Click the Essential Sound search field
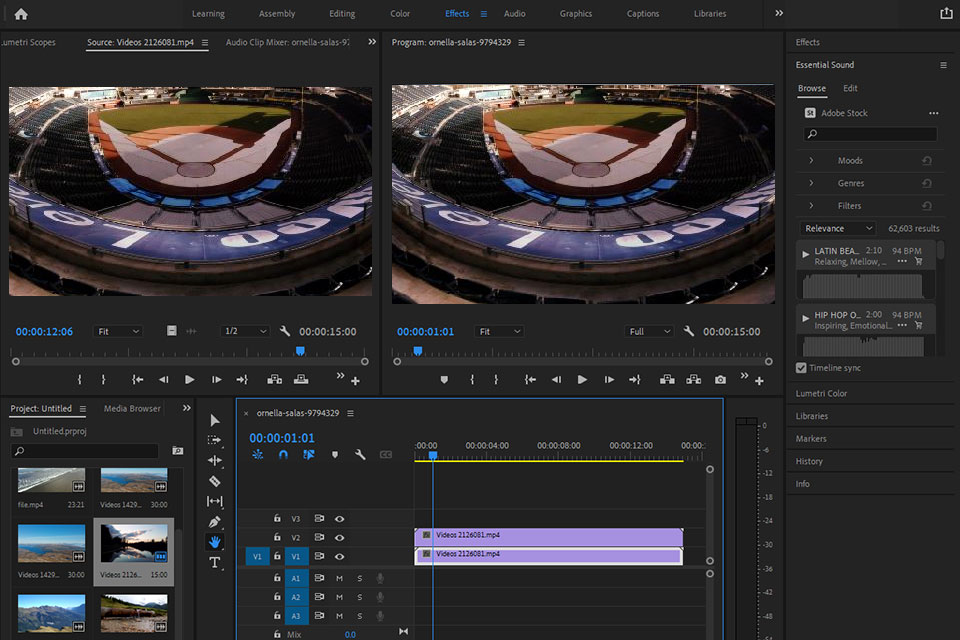 point(871,134)
